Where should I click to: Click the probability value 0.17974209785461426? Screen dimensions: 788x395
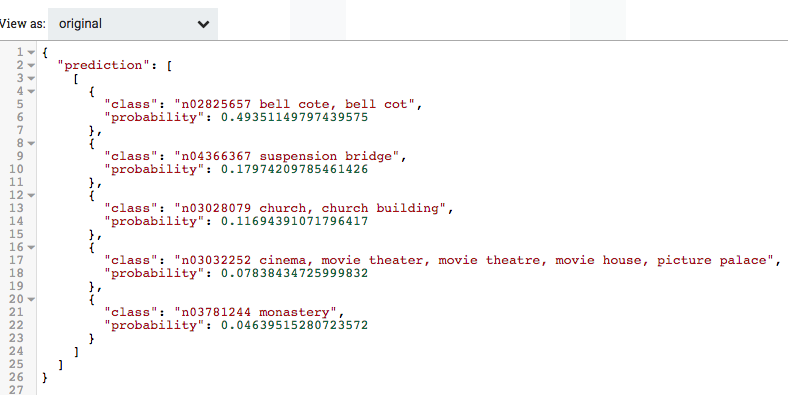tap(294, 169)
